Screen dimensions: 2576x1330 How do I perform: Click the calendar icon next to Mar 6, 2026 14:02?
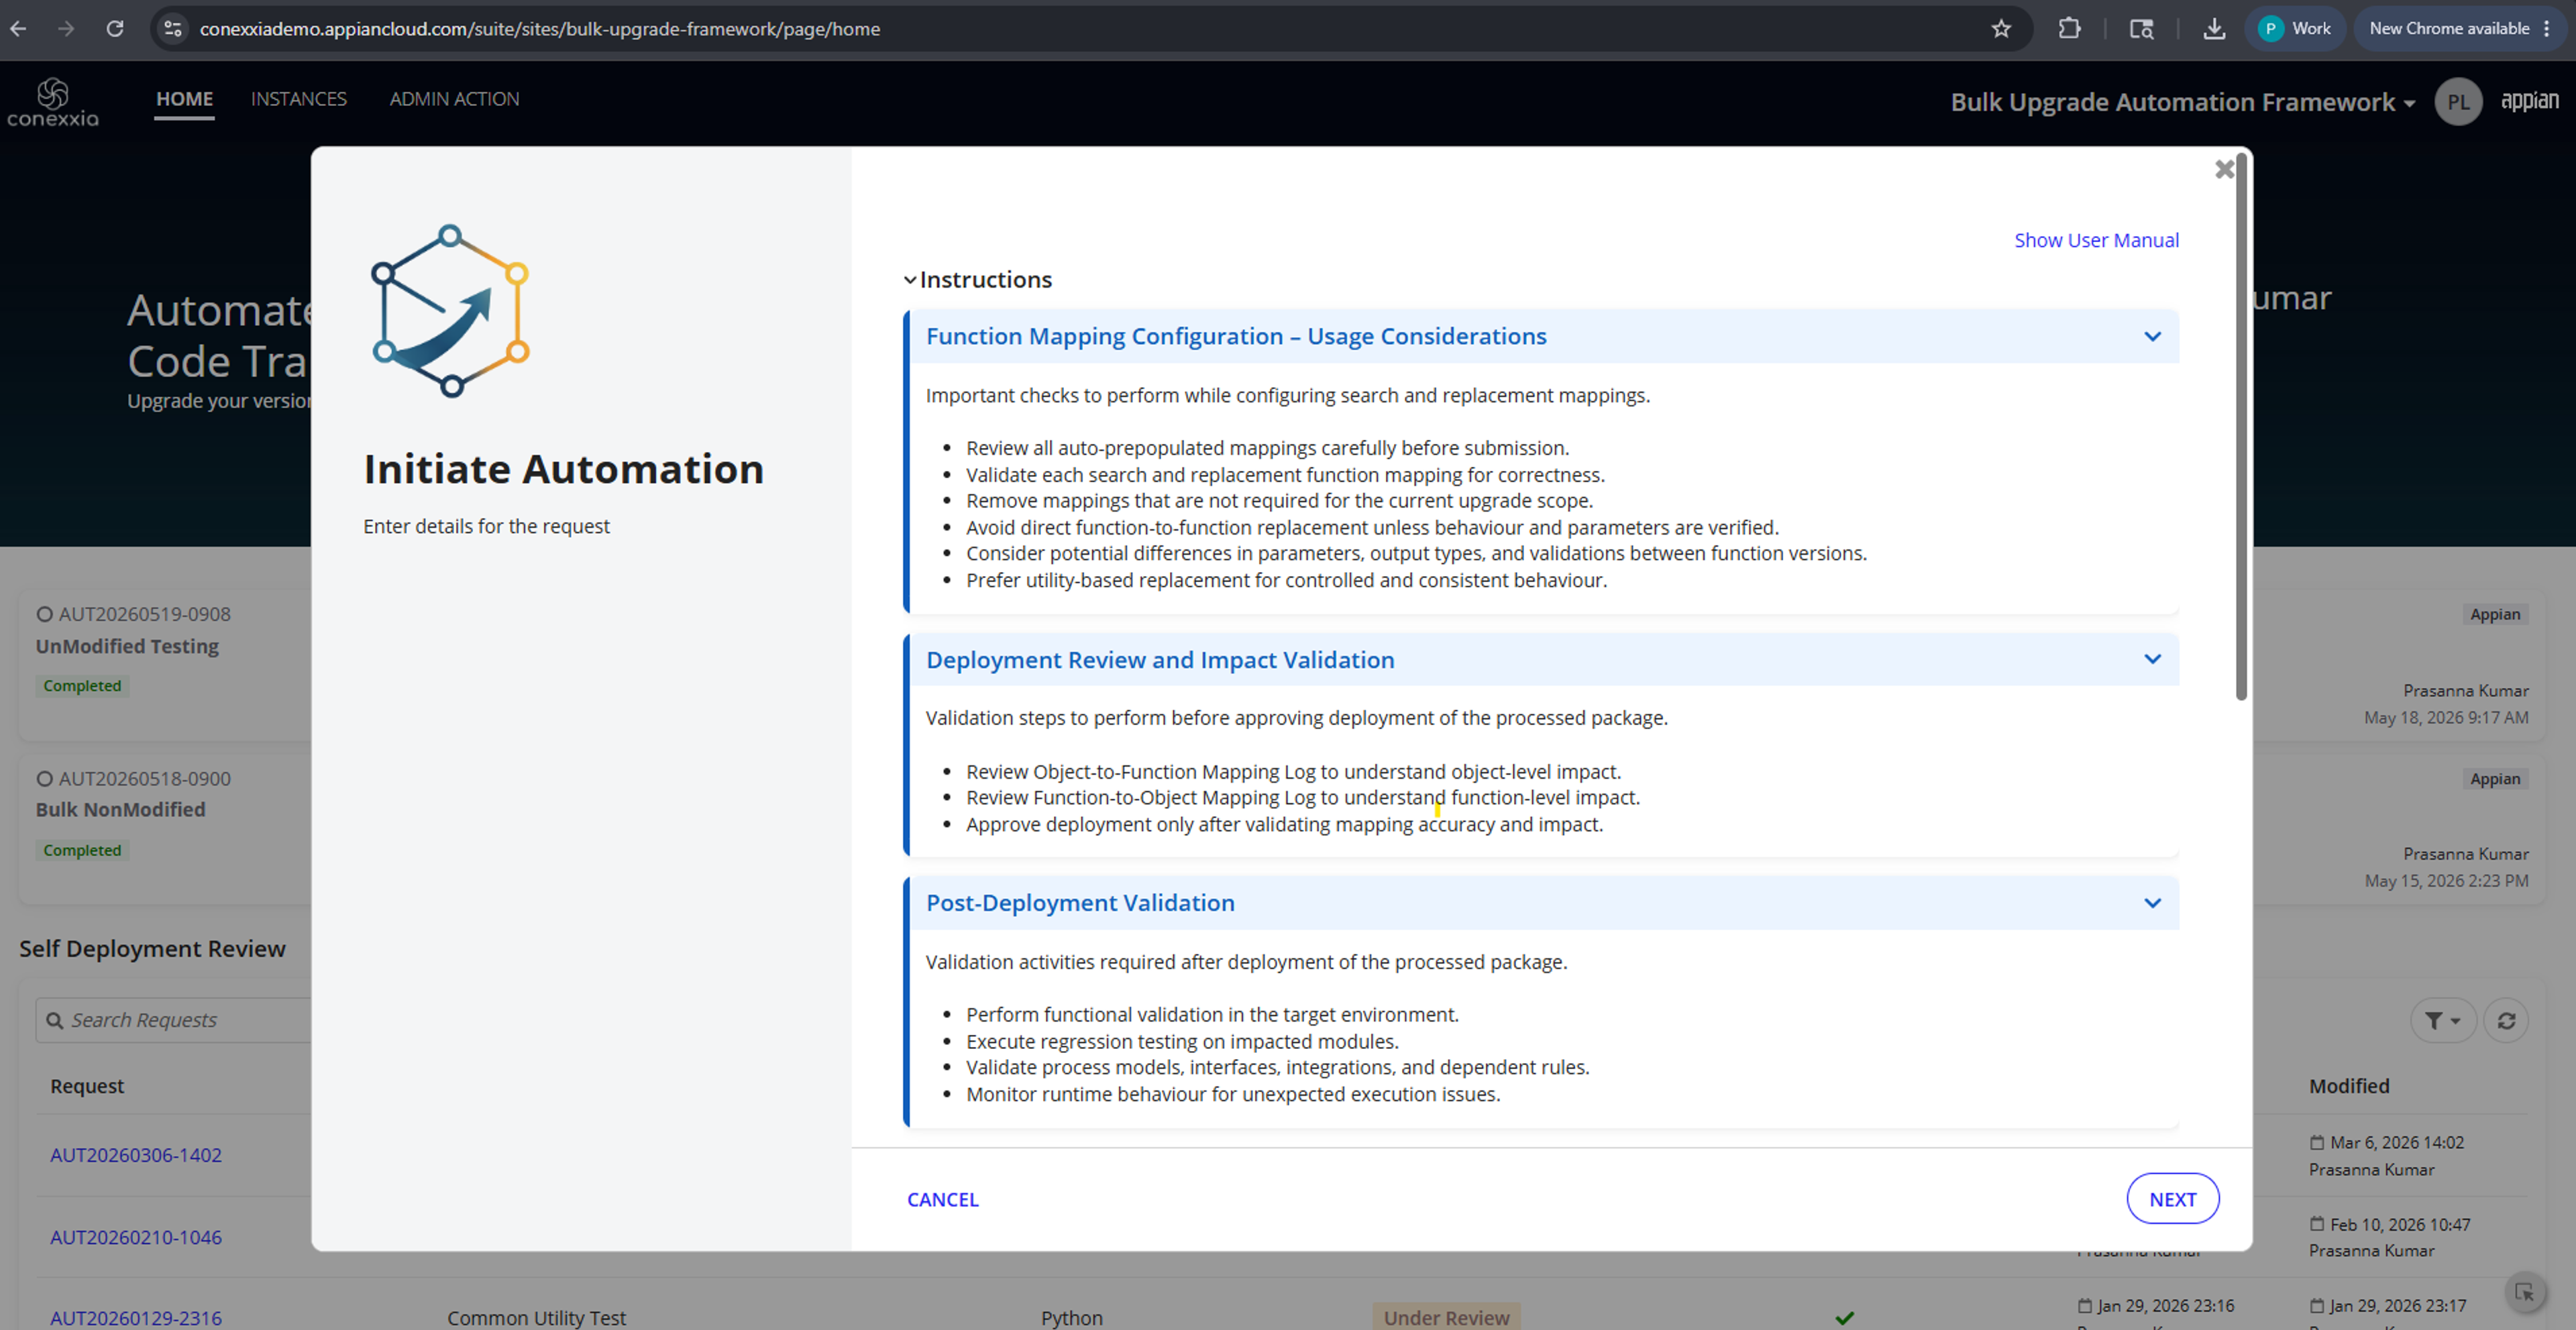point(2317,1142)
